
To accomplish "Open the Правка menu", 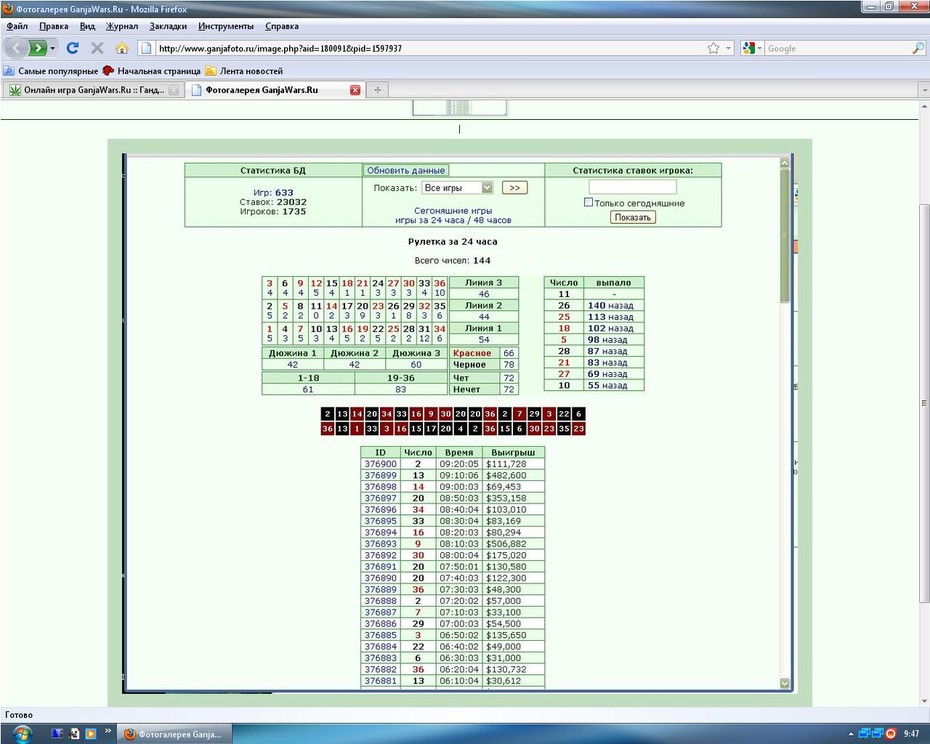I will [x=53, y=26].
